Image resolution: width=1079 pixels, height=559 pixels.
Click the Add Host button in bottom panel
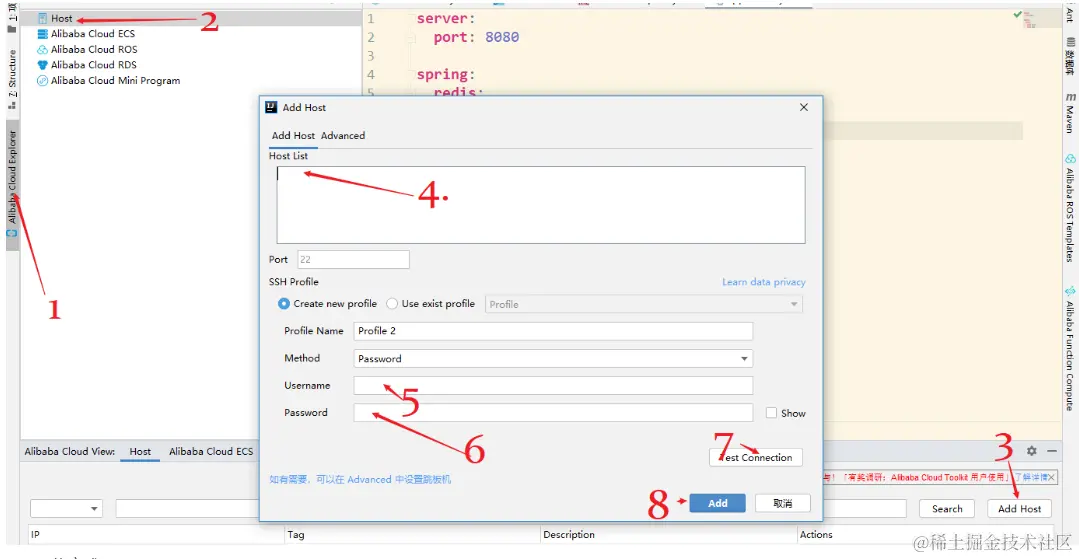[1020, 509]
